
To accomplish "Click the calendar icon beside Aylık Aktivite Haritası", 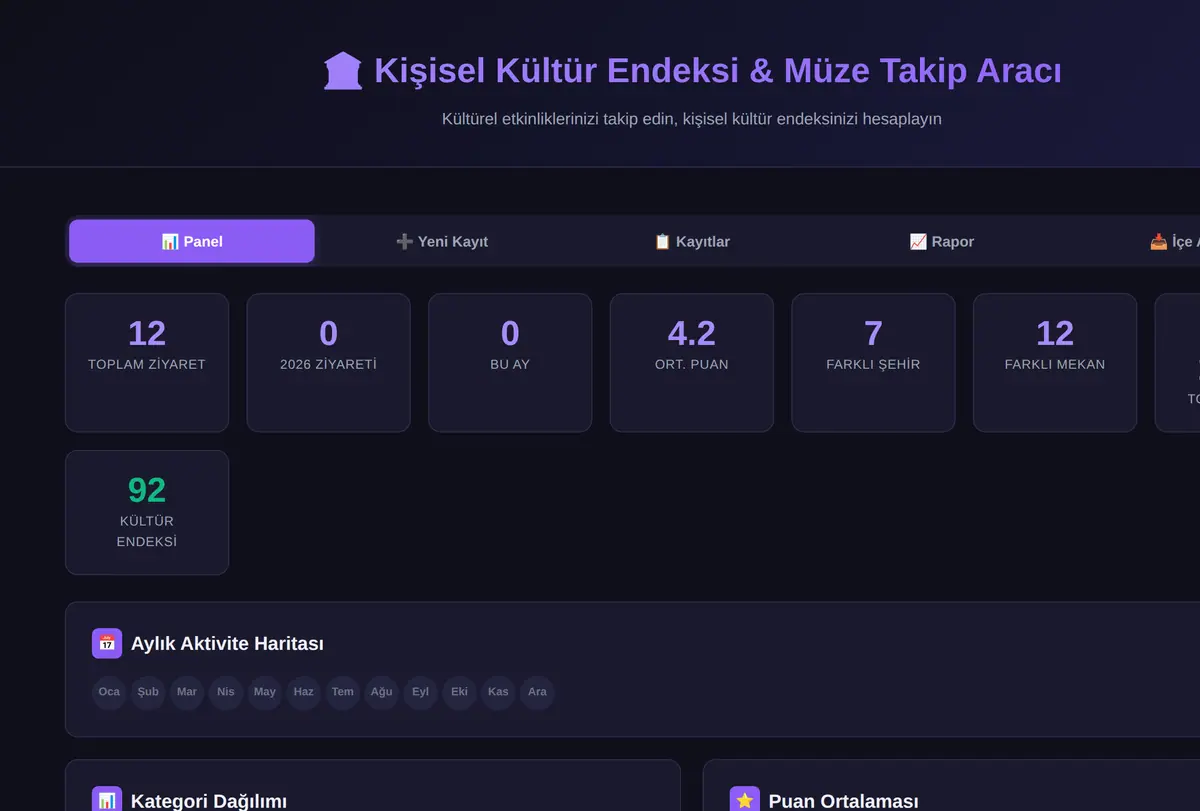I will click(x=107, y=643).
